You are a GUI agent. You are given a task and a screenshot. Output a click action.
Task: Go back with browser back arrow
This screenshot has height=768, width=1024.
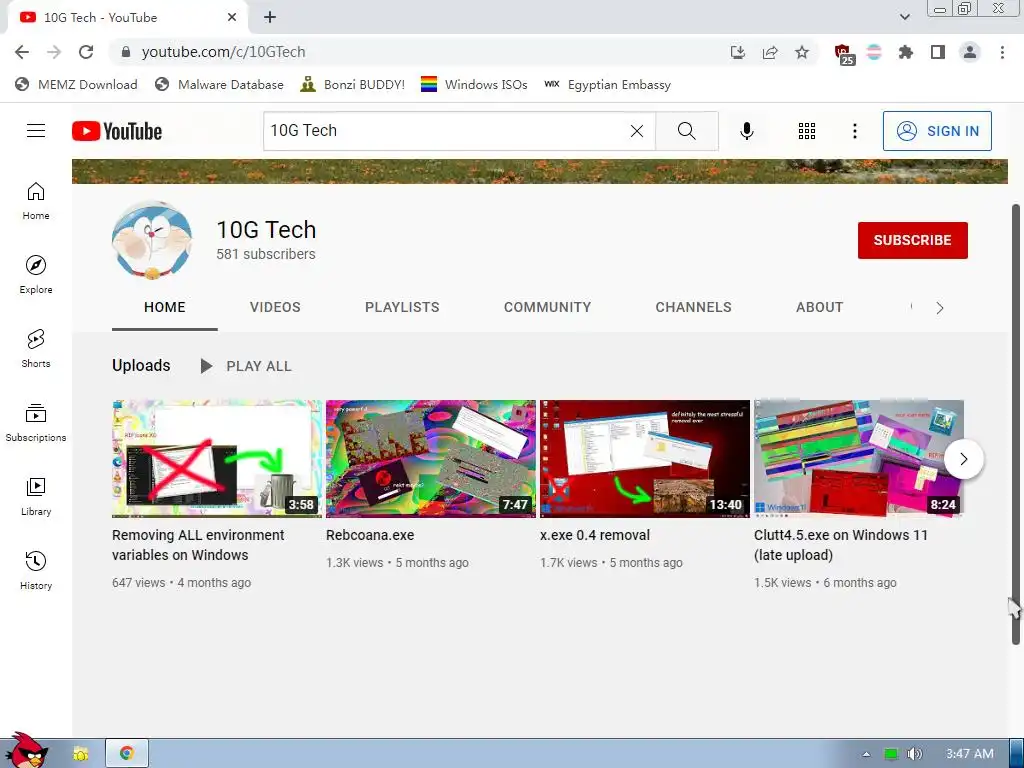pyautogui.click(x=22, y=52)
